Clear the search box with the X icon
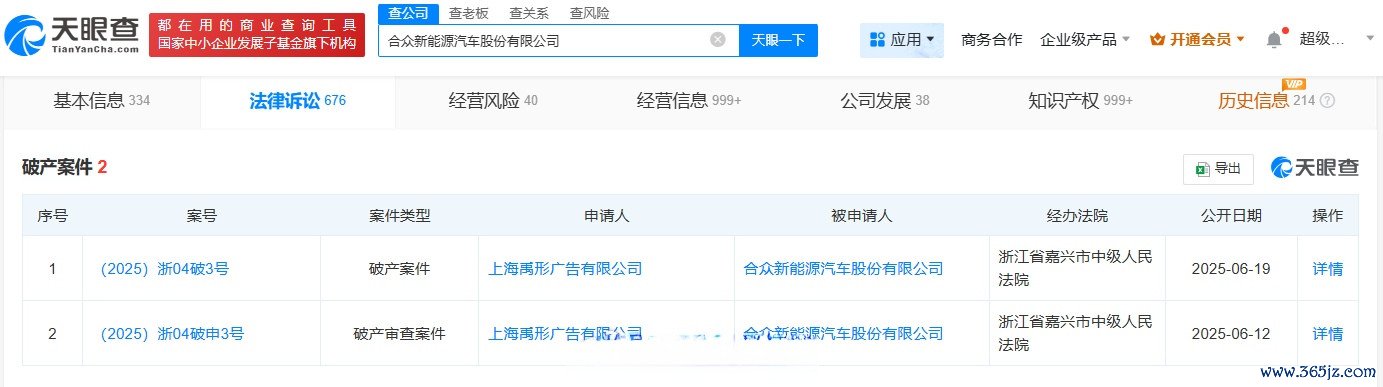1383x387 pixels. (x=718, y=40)
